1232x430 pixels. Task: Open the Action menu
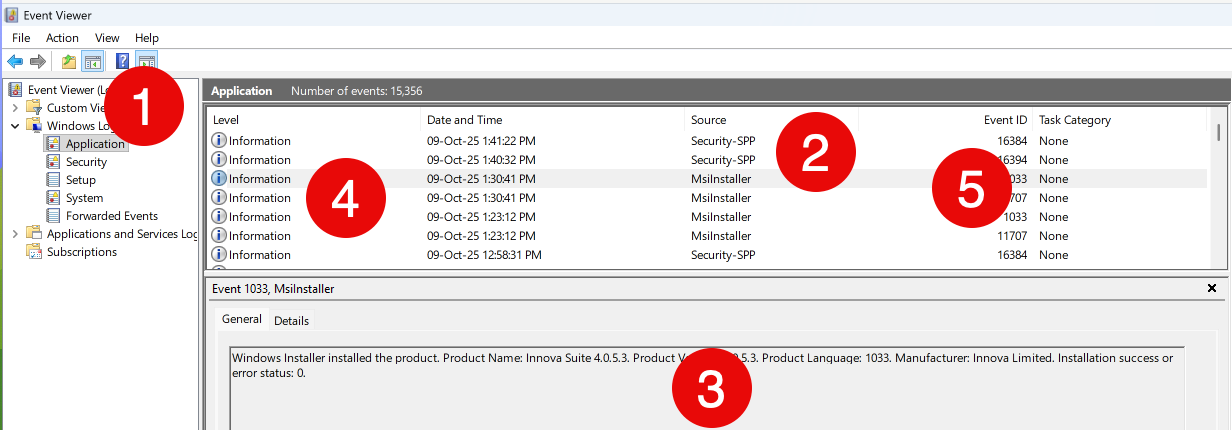62,38
